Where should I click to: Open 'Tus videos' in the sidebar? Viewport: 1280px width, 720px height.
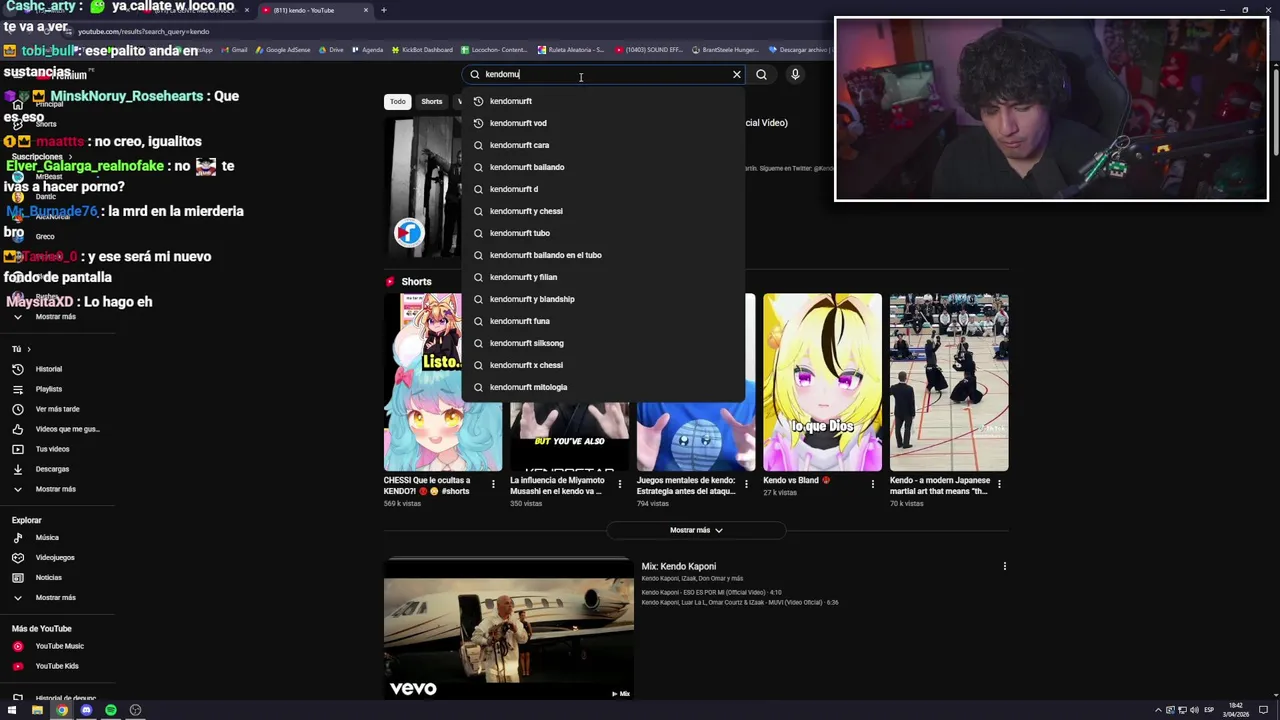[x=52, y=449]
